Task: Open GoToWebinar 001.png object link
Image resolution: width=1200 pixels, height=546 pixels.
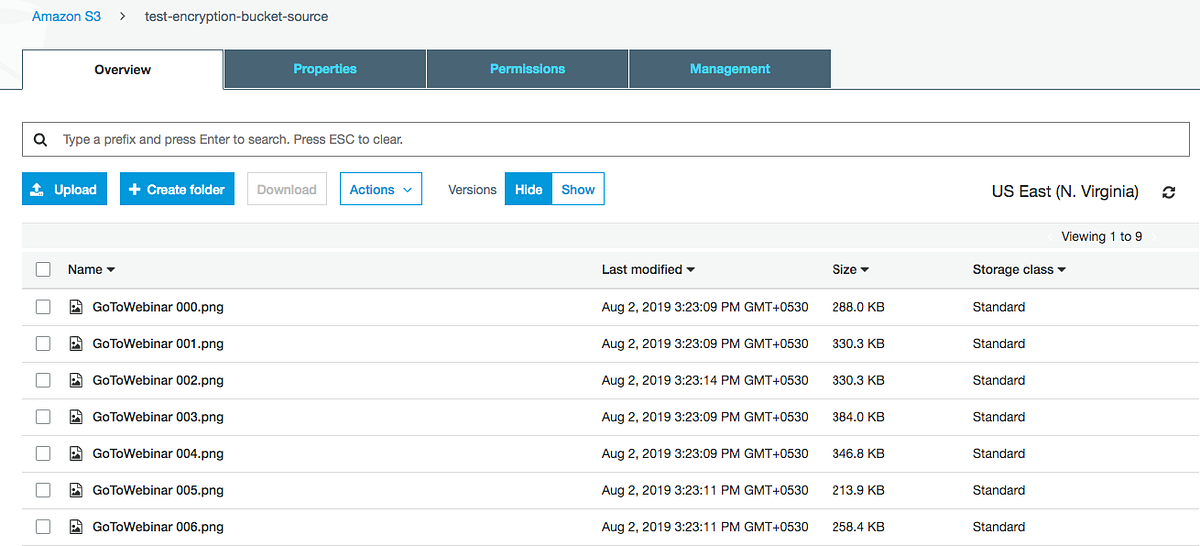Action: (x=158, y=343)
